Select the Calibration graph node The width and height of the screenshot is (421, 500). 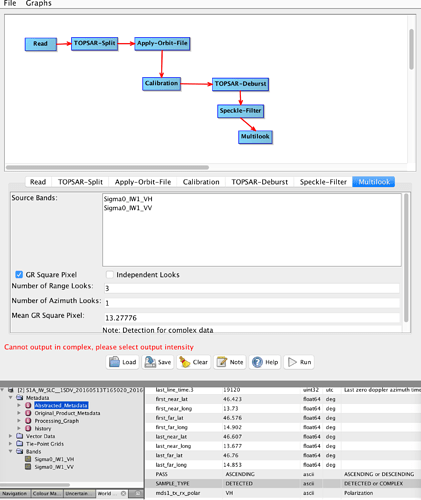161,84
